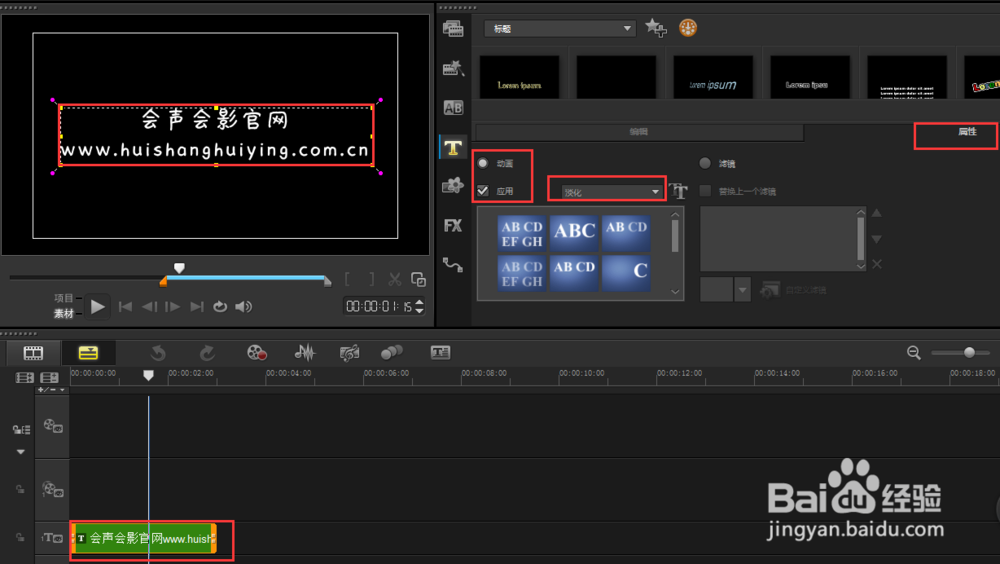Image resolution: width=1000 pixels, height=564 pixels.
Task: Open the Instant Project templates panel
Action: (x=453, y=68)
